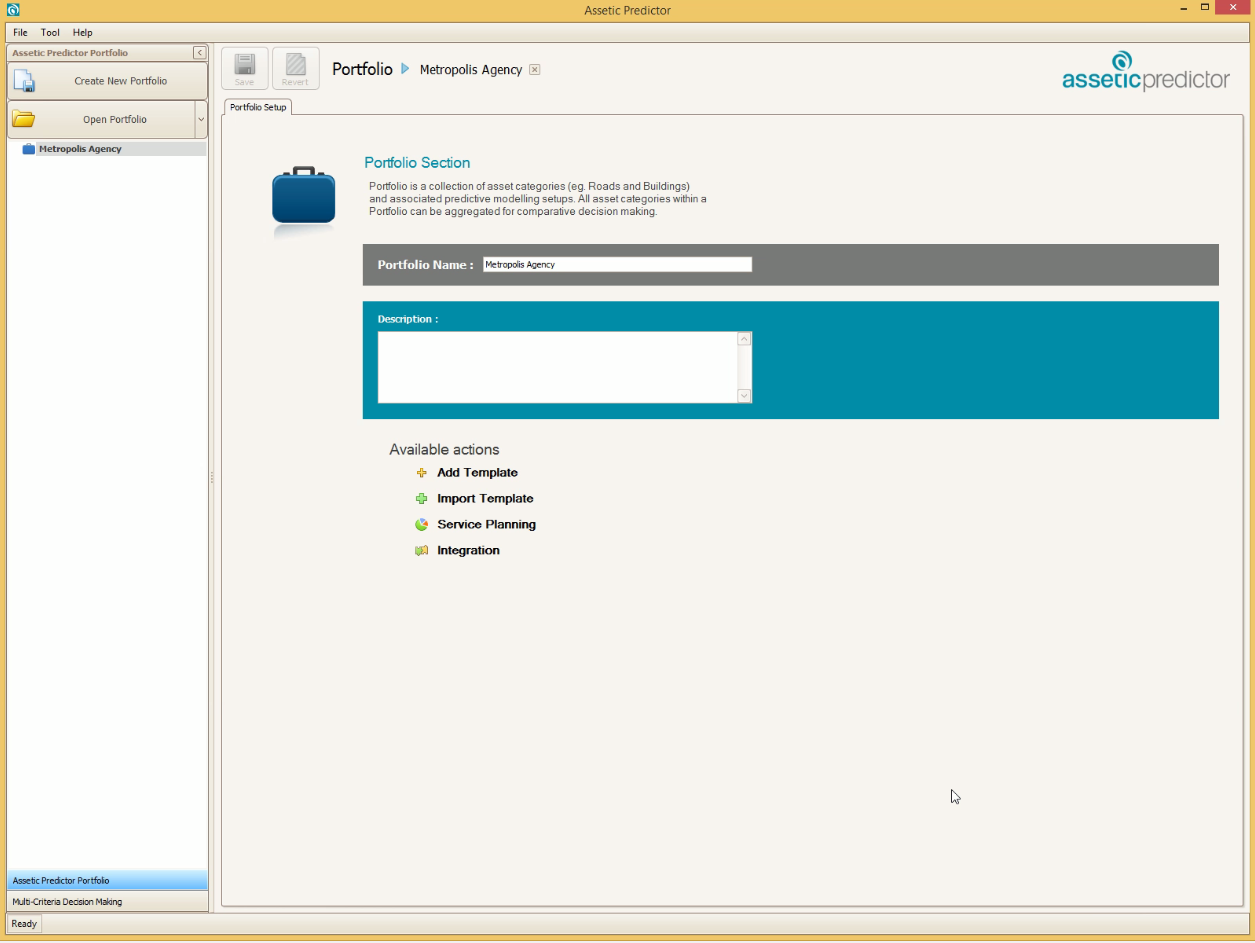Click the Revert toolbar icon
The height and width of the screenshot is (943, 1255).
(295, 68)
